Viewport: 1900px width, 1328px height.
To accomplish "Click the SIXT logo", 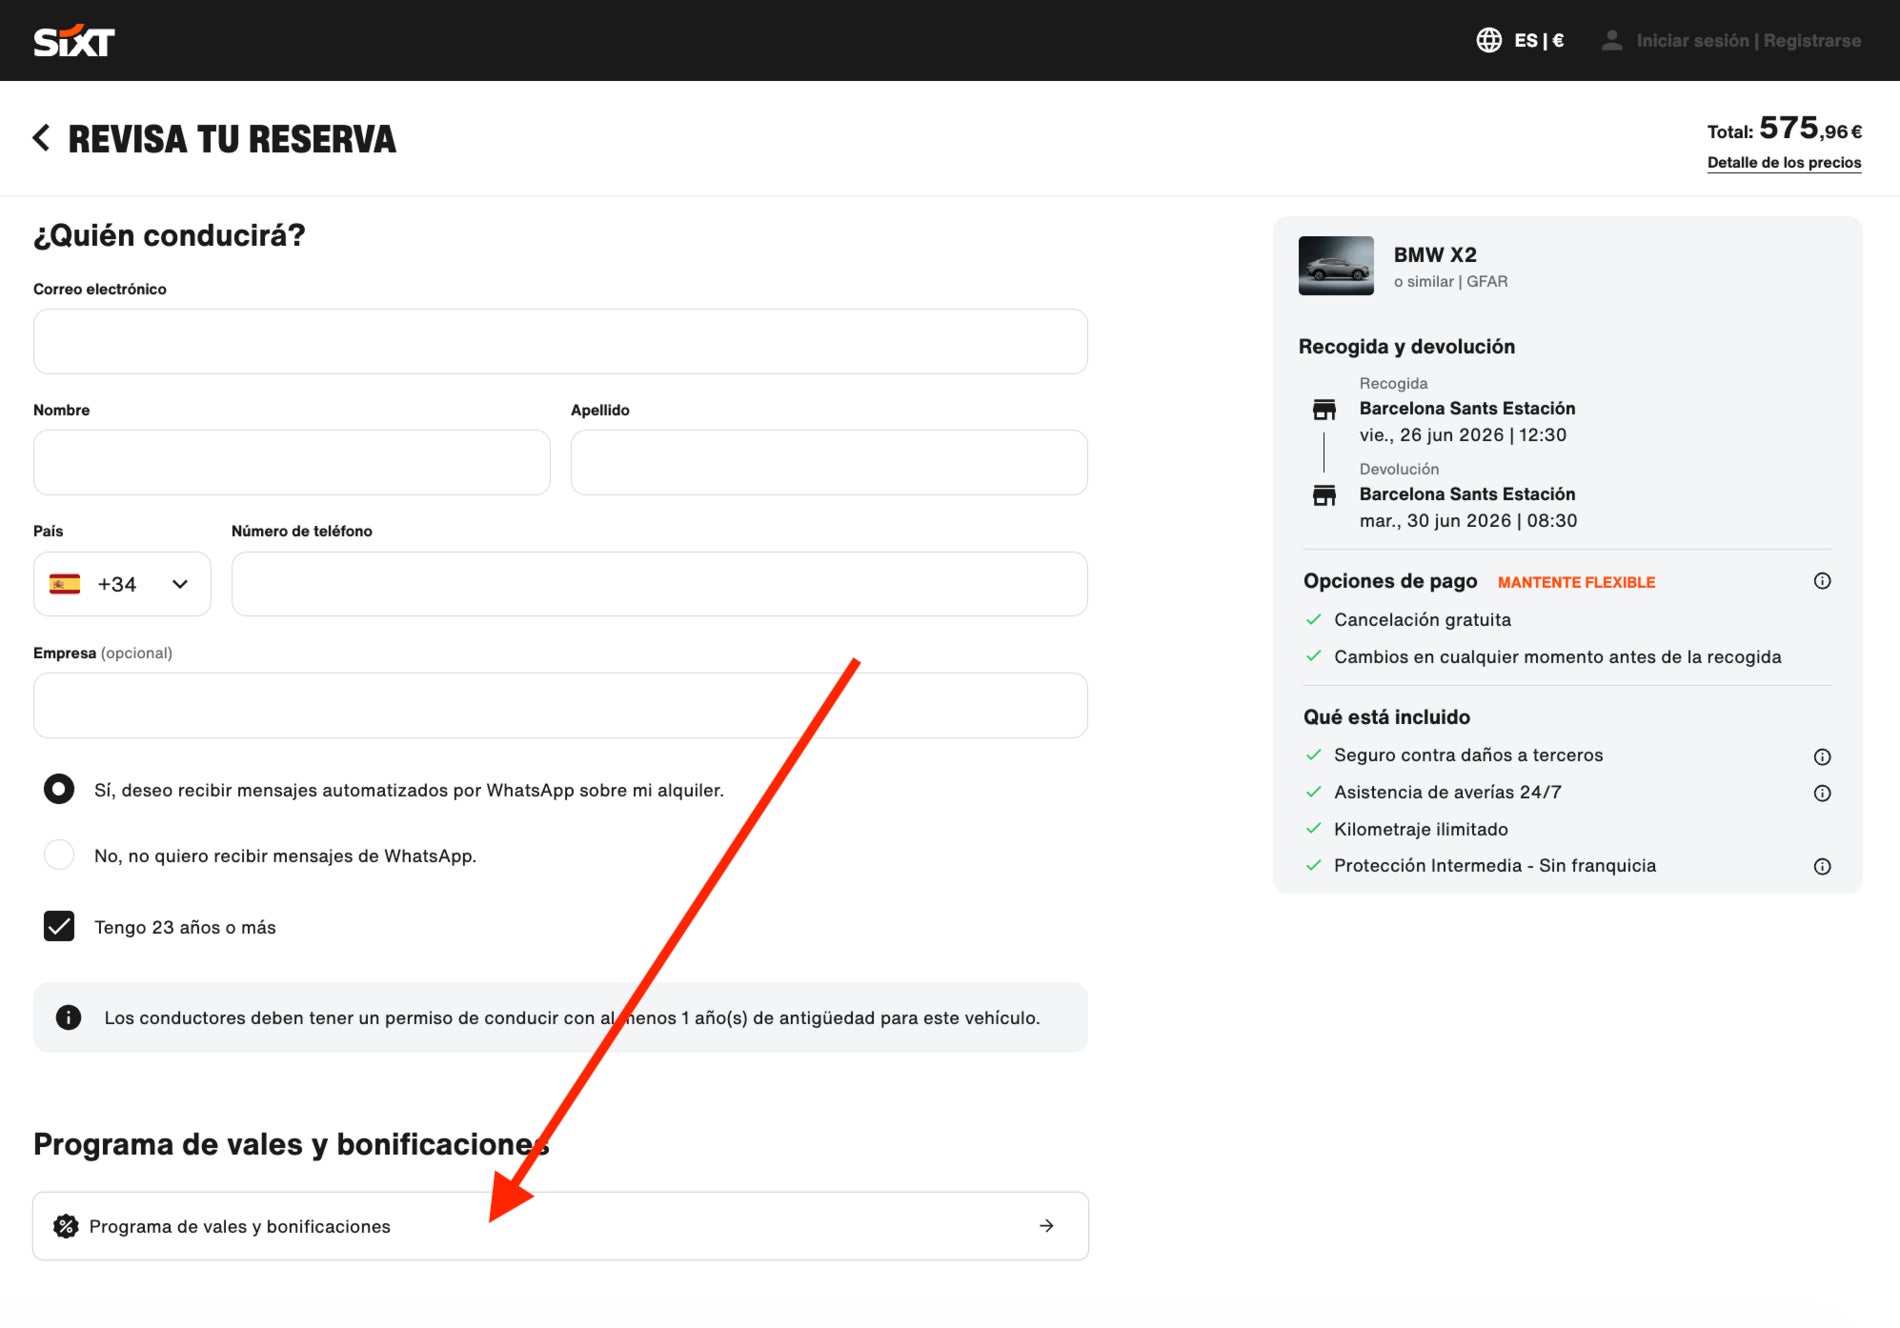I will [74, 41].
